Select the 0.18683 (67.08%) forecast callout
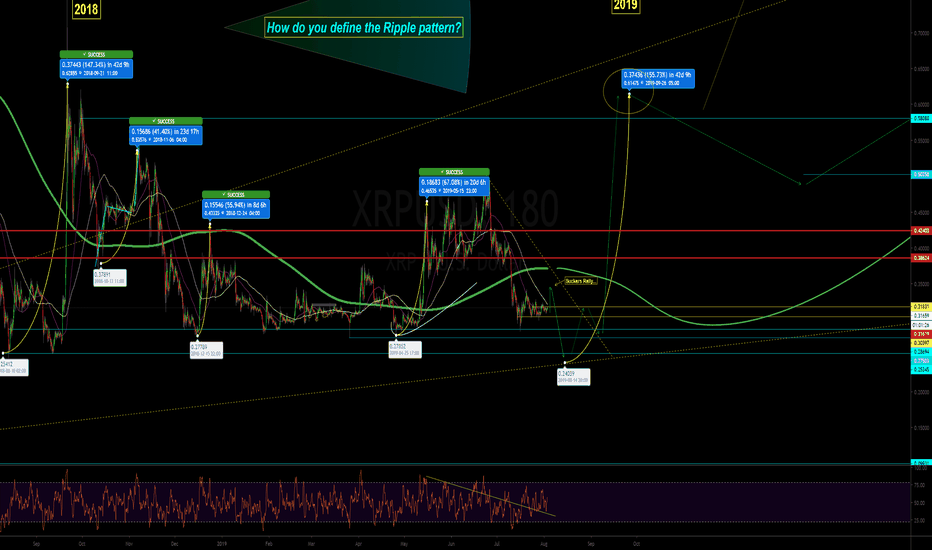The width and height of the screenshot is (932, 550). (x=454, y=186)
